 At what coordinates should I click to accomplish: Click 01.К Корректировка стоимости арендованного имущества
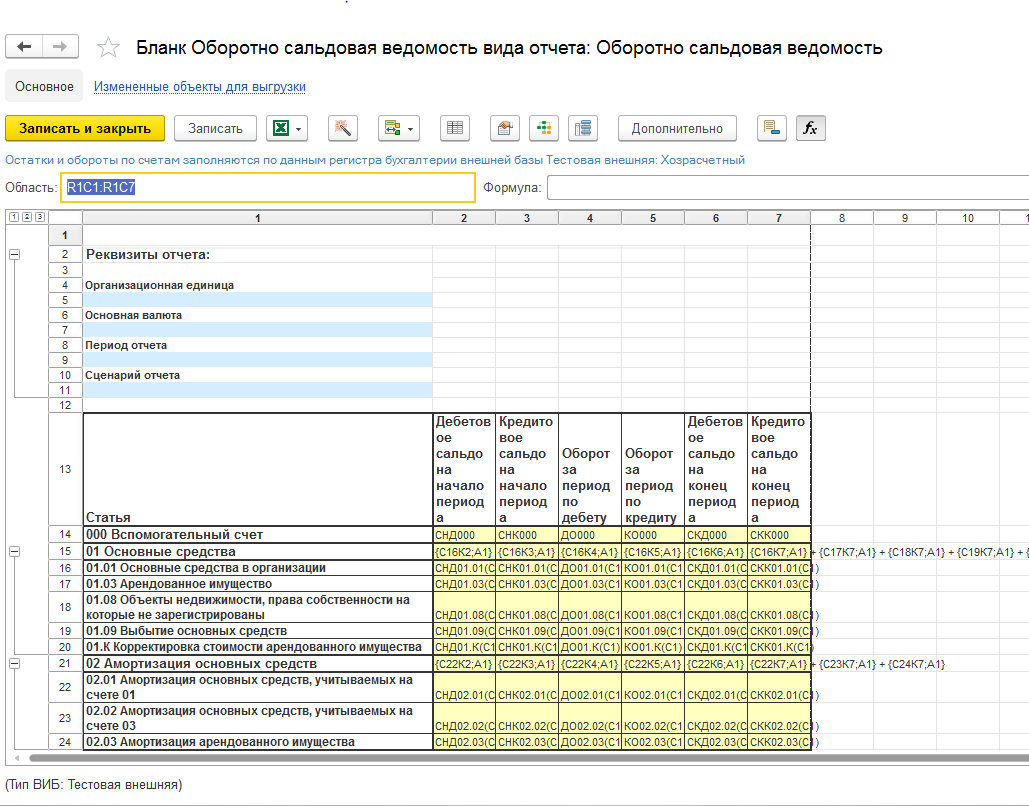click(258, 647)
